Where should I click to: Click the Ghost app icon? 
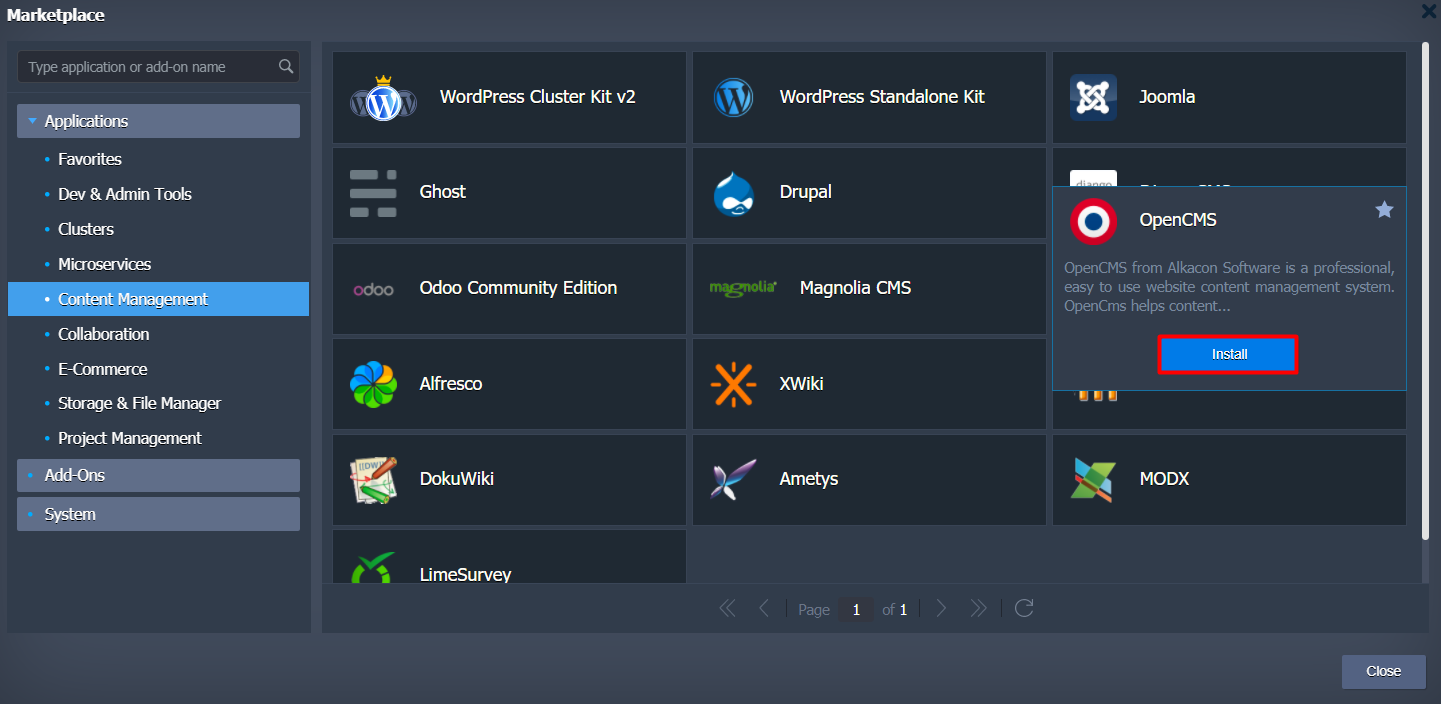click(x=373, y=193)
